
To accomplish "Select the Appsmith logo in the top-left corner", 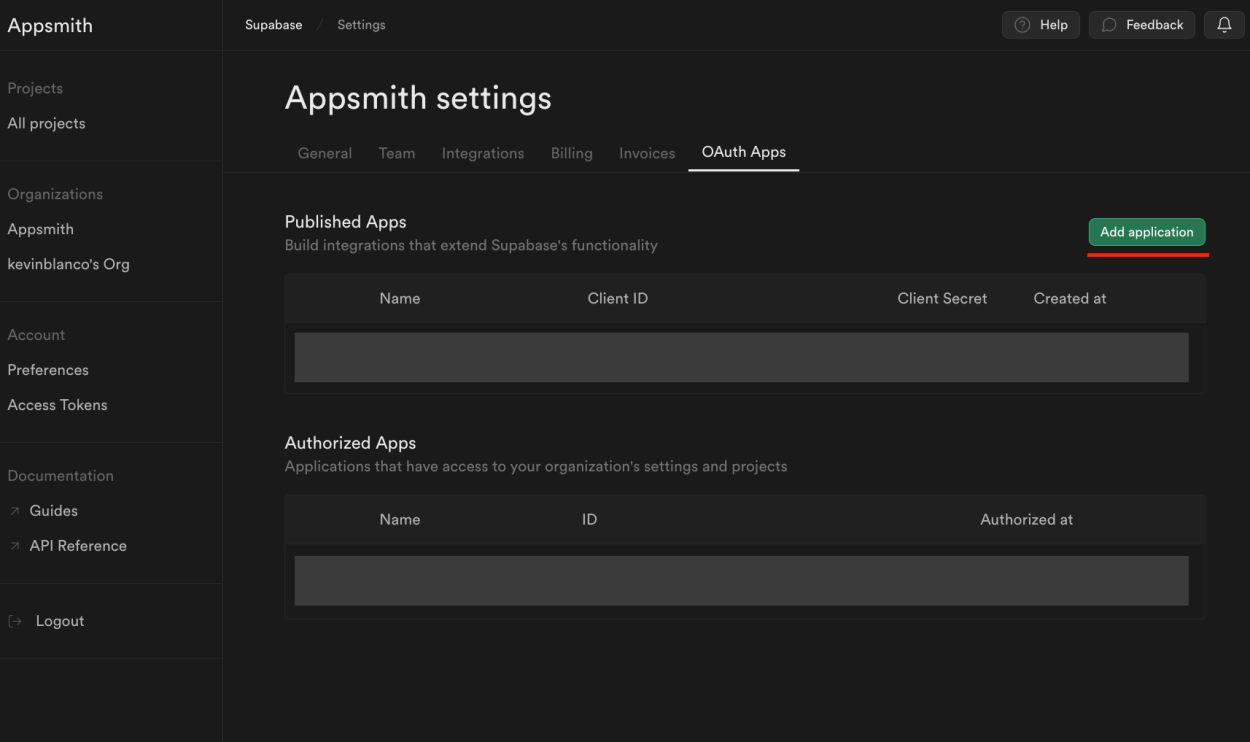I will [50, 25].
